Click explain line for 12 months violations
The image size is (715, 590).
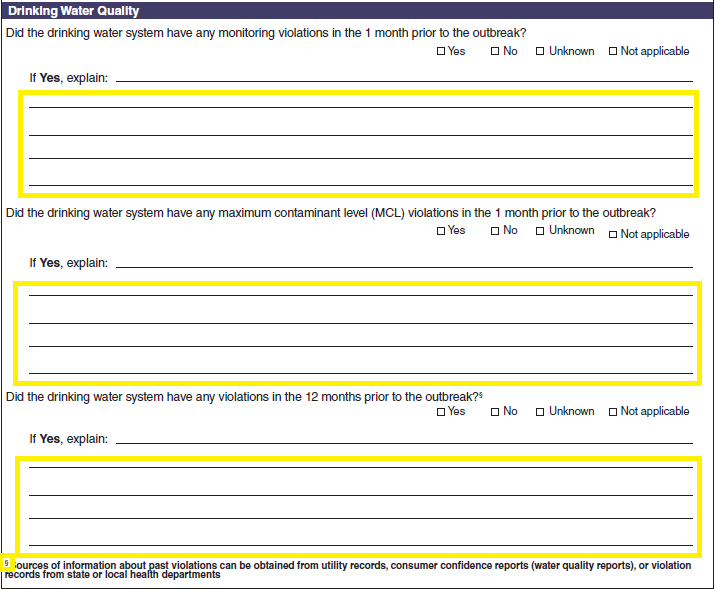pos(404,439)
